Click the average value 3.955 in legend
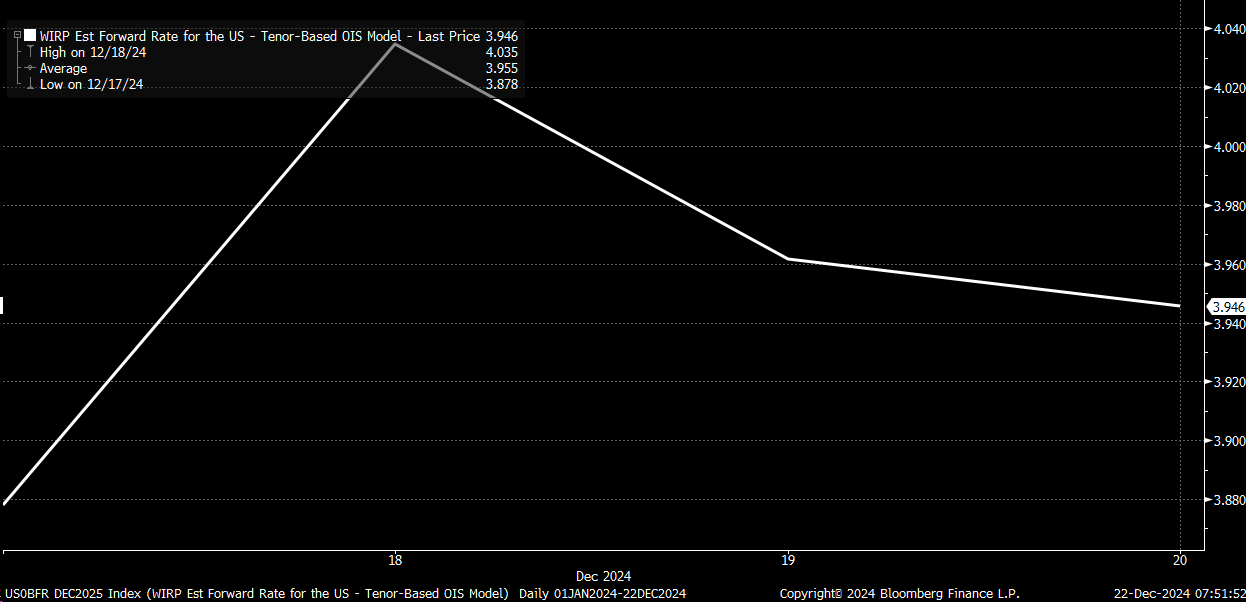 tap(502, 68)
